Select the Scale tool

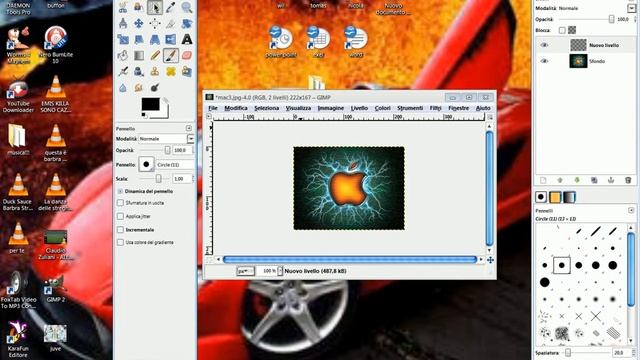[x=123, y=39]
